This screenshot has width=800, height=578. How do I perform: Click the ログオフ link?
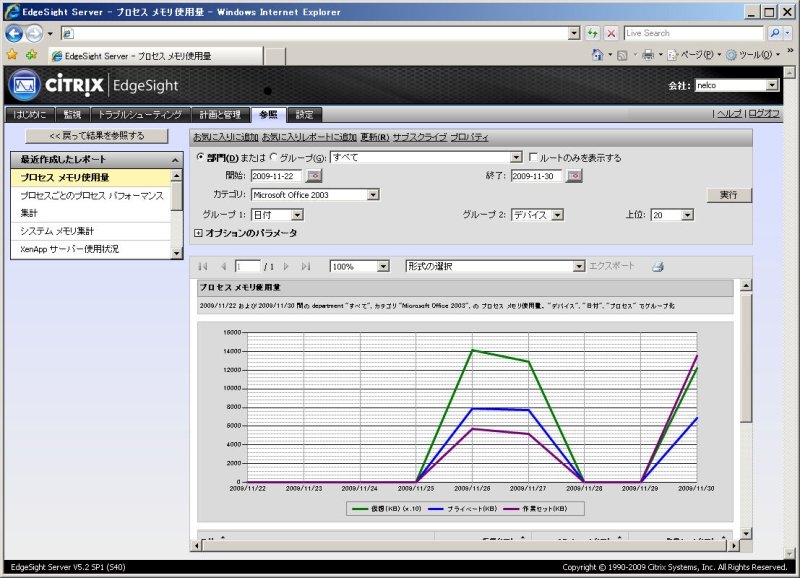point(764,114)
